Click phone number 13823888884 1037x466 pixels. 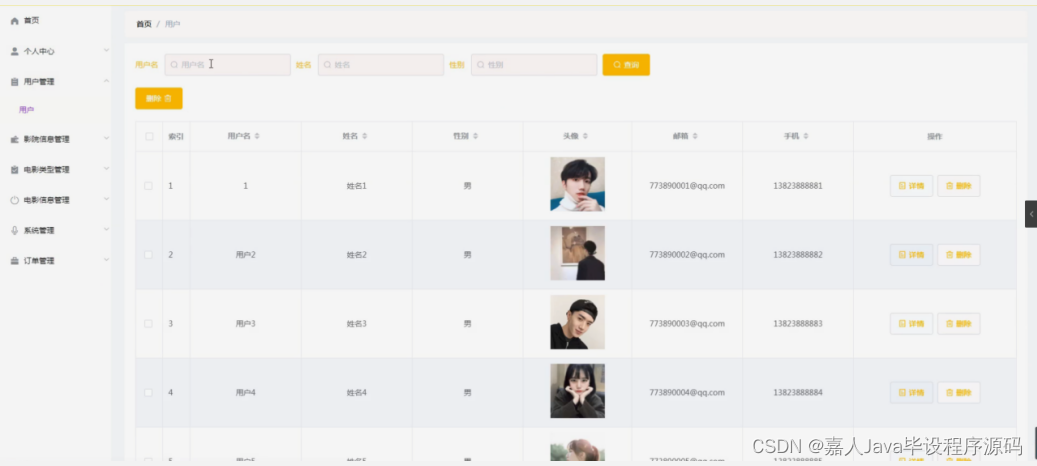798,393
